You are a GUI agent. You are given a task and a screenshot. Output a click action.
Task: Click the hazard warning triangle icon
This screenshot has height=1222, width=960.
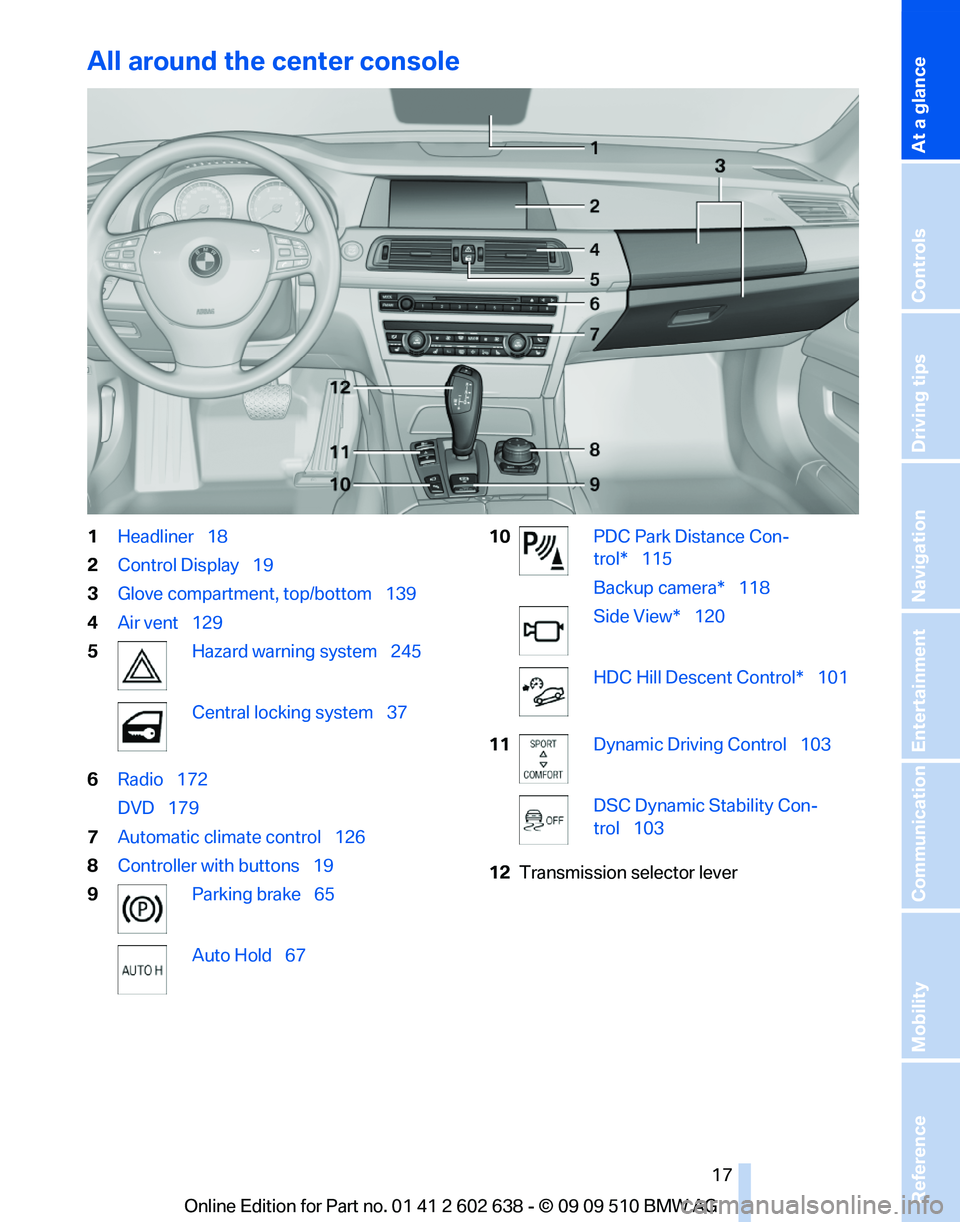point(142,665)
